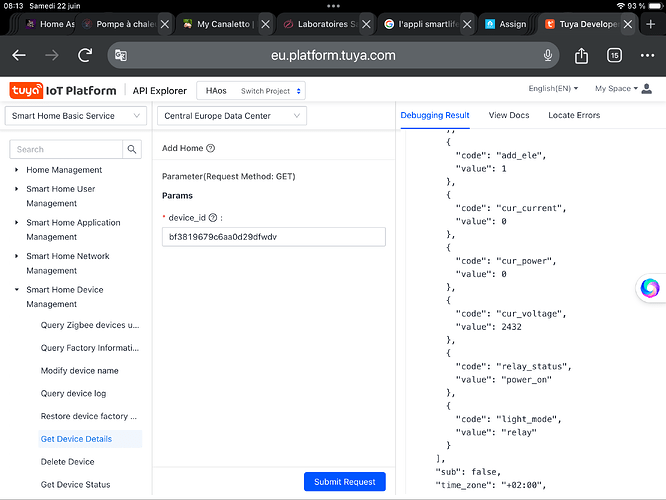Collapse Smart Home Device Management node
The width and height of the screenshot is (666, 500).
pyautogui.click(x=17, y=290)
